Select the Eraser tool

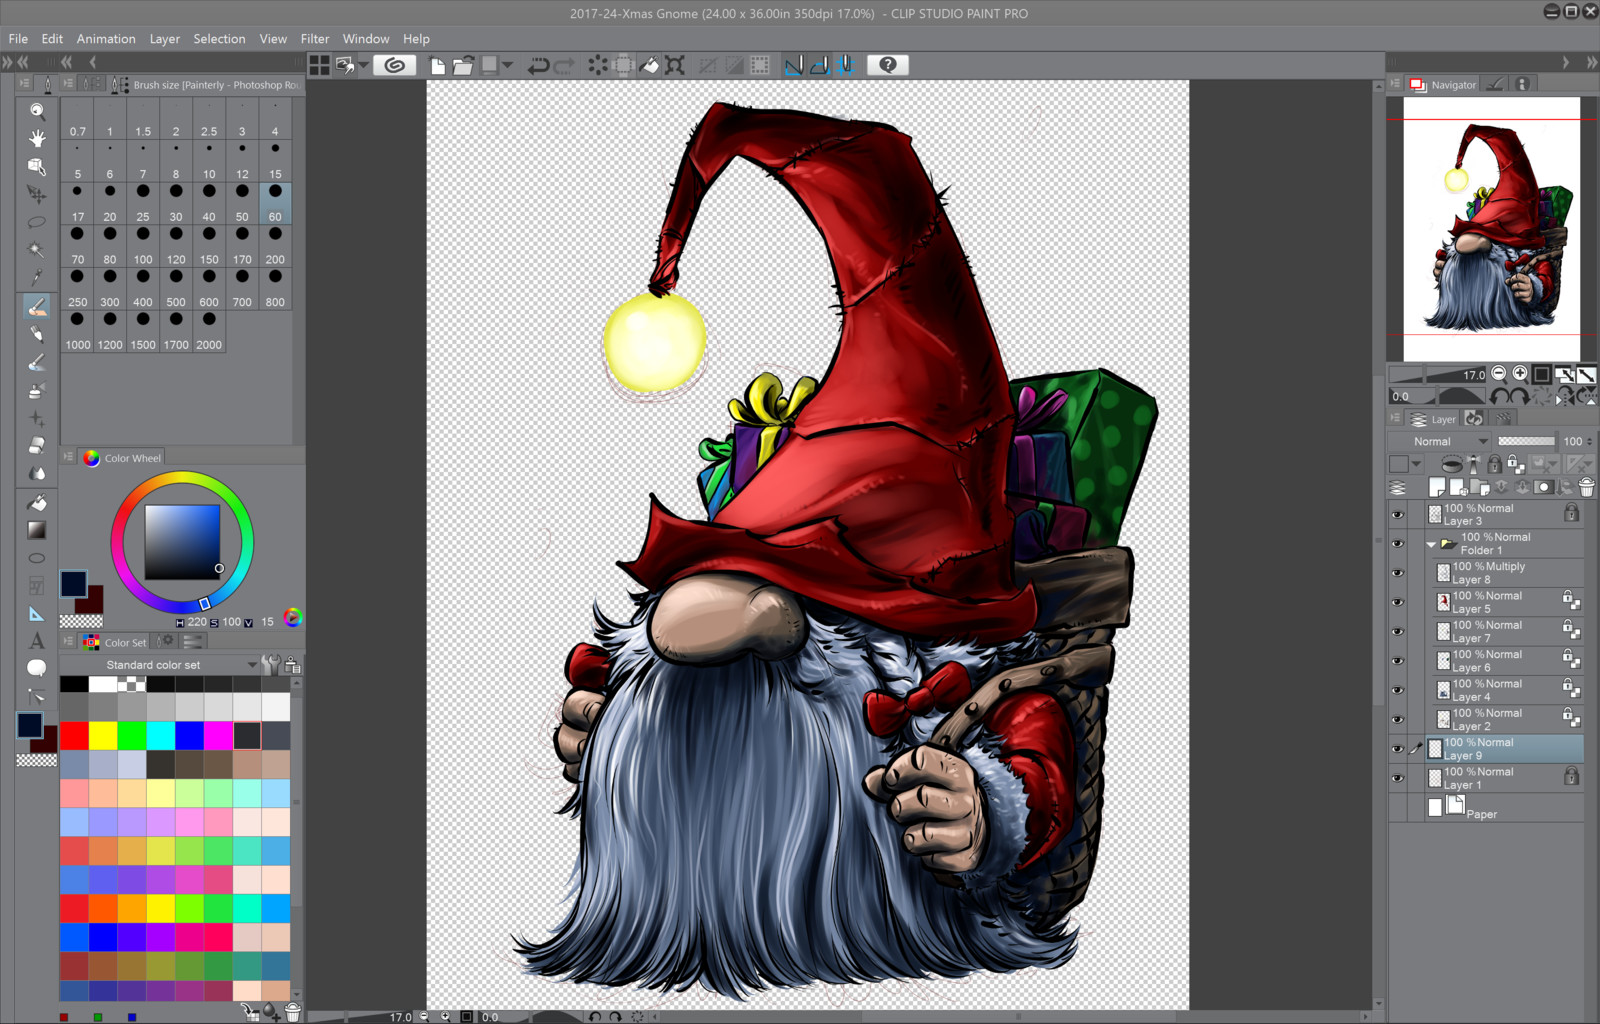[37, 445]
